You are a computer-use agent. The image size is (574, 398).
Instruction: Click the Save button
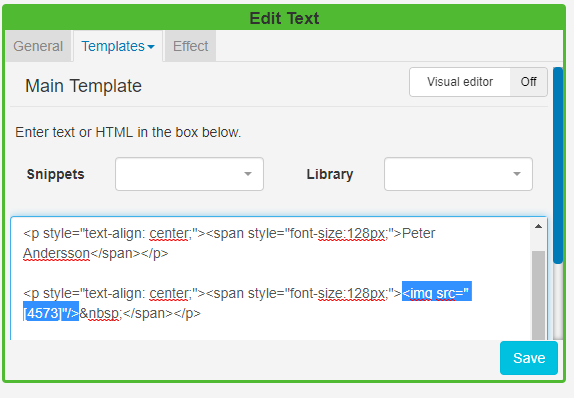529,358
